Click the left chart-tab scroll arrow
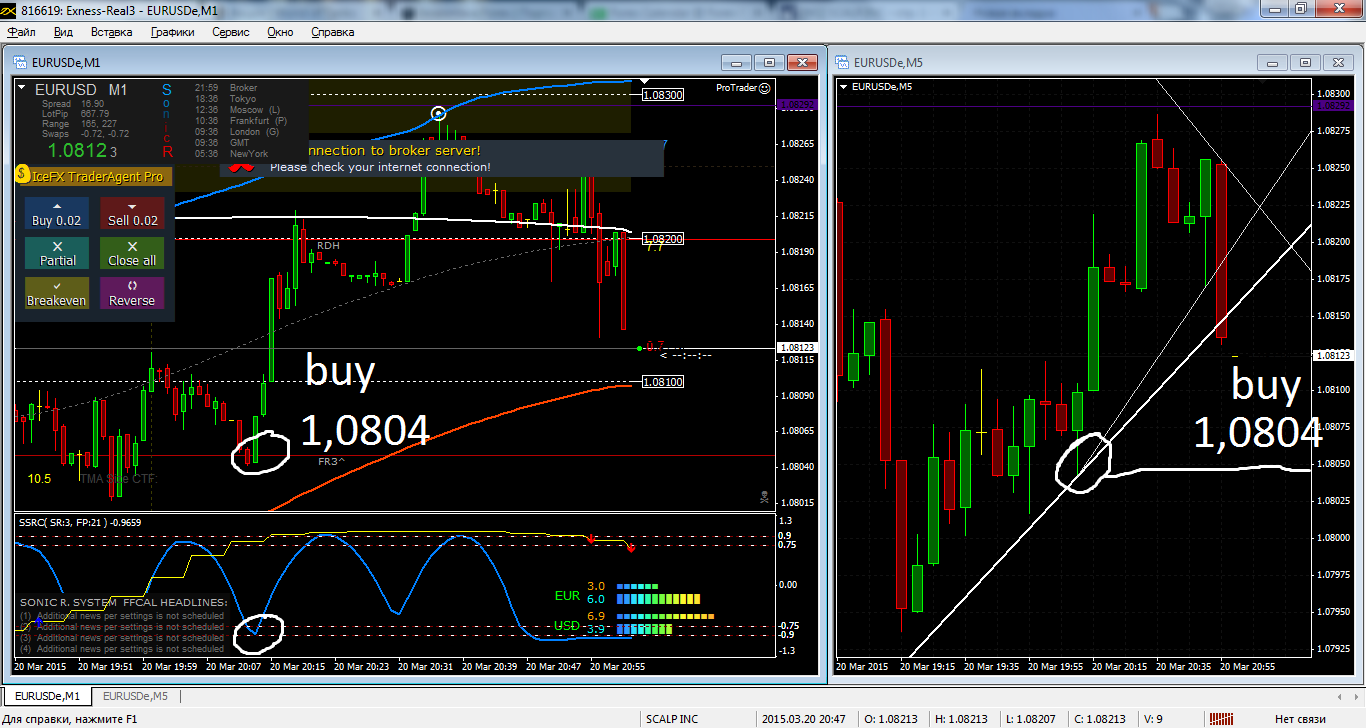The height and width of the screenshot is (728, 1366). (1340, 696)
